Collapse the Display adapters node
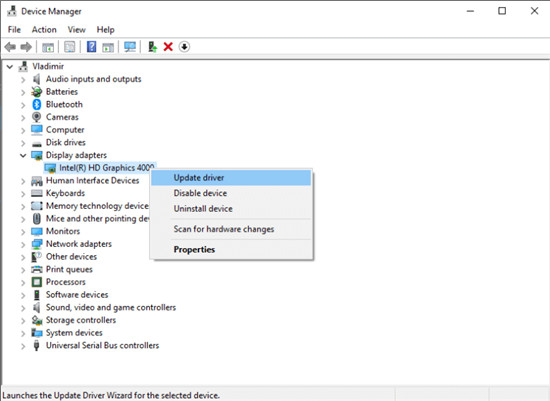The height and width of the screenshot is (401, 550). [x=23, y=155]
